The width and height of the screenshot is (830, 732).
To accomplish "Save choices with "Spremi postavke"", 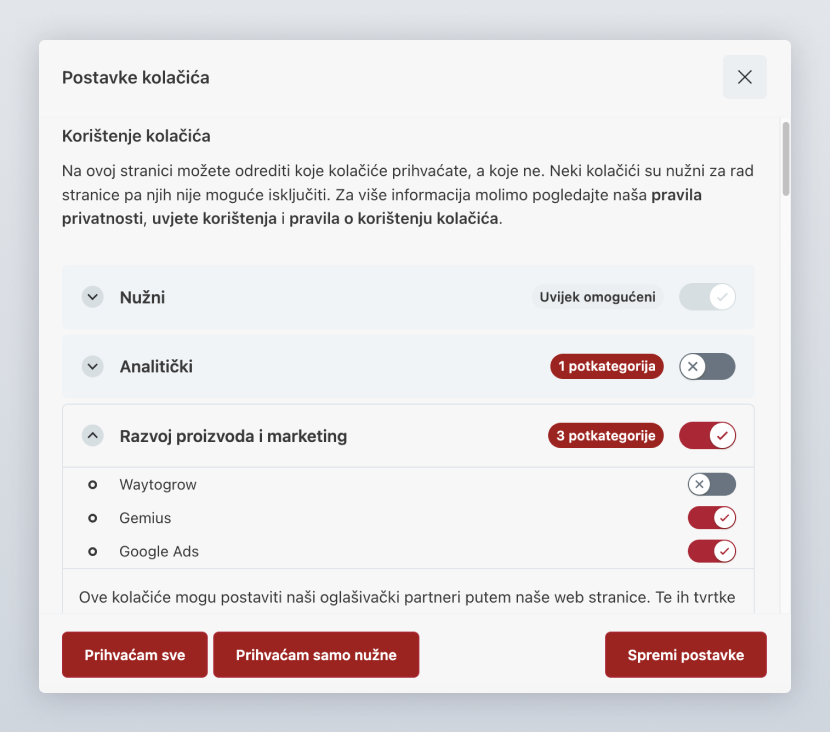I will pyautogui.click(x=685, y=655).
